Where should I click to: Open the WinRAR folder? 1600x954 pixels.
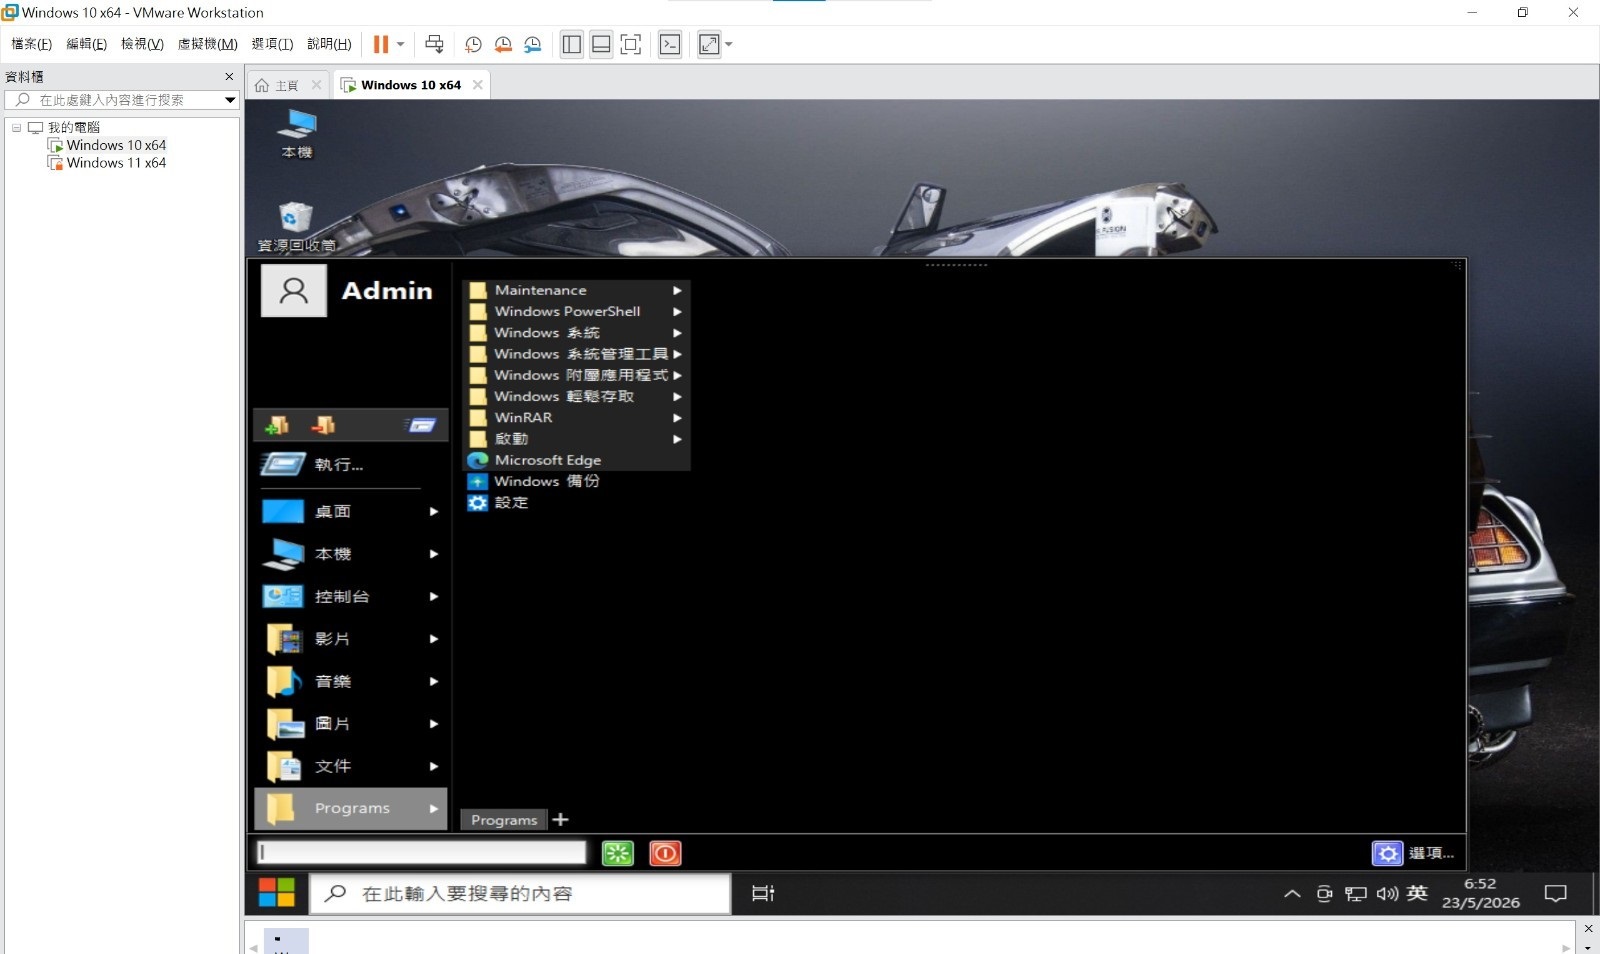click(x=577, y=418)
